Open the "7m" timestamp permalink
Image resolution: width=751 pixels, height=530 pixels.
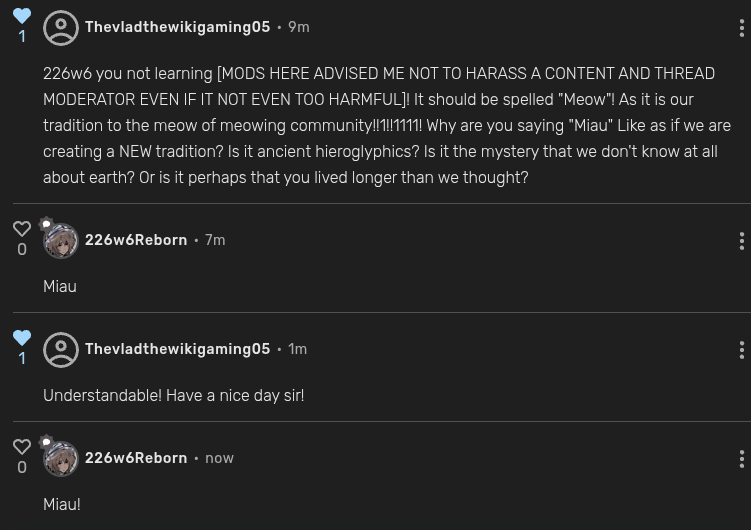pos(215,241)
